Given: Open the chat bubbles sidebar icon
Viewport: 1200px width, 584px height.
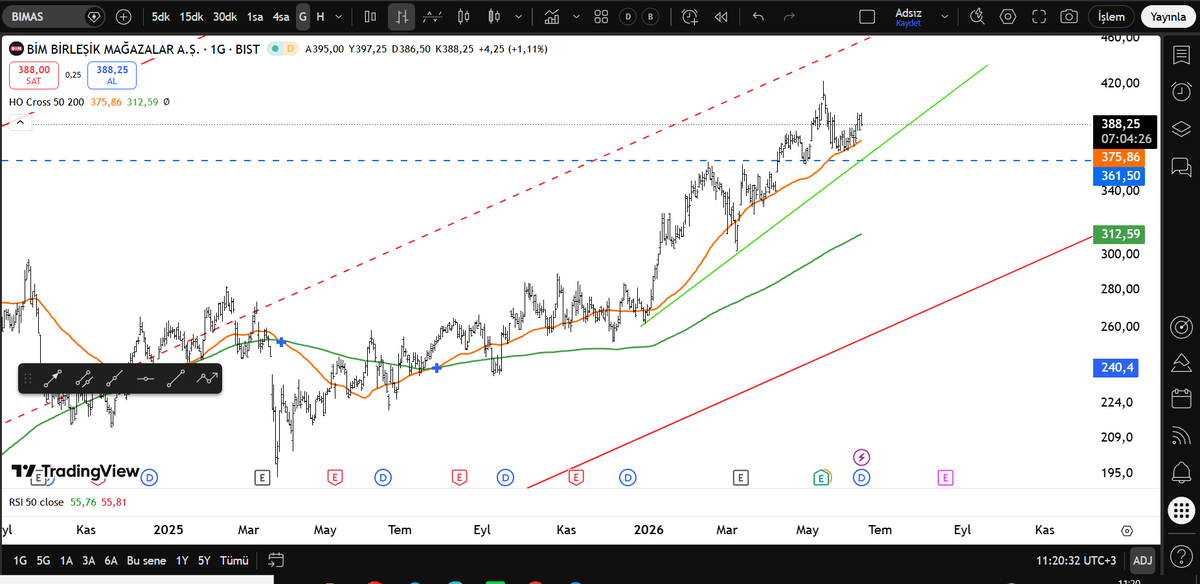Looking at the screenshot, I should coord(1181,165).
